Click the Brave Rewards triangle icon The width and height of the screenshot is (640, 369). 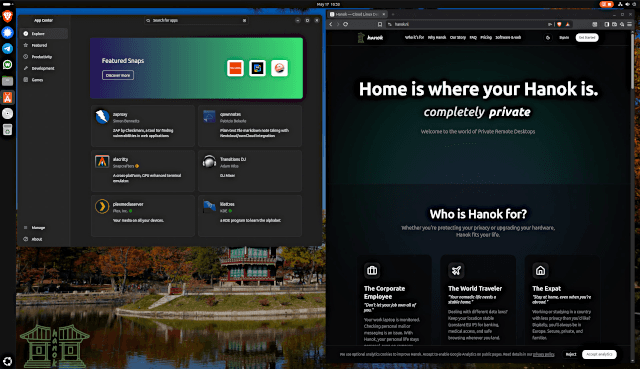[567, 24]
